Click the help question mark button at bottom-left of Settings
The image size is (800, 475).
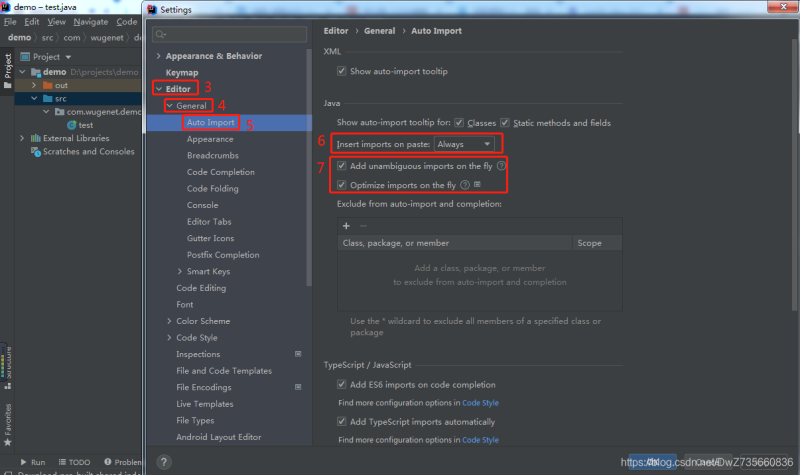[x=164, y=462]
